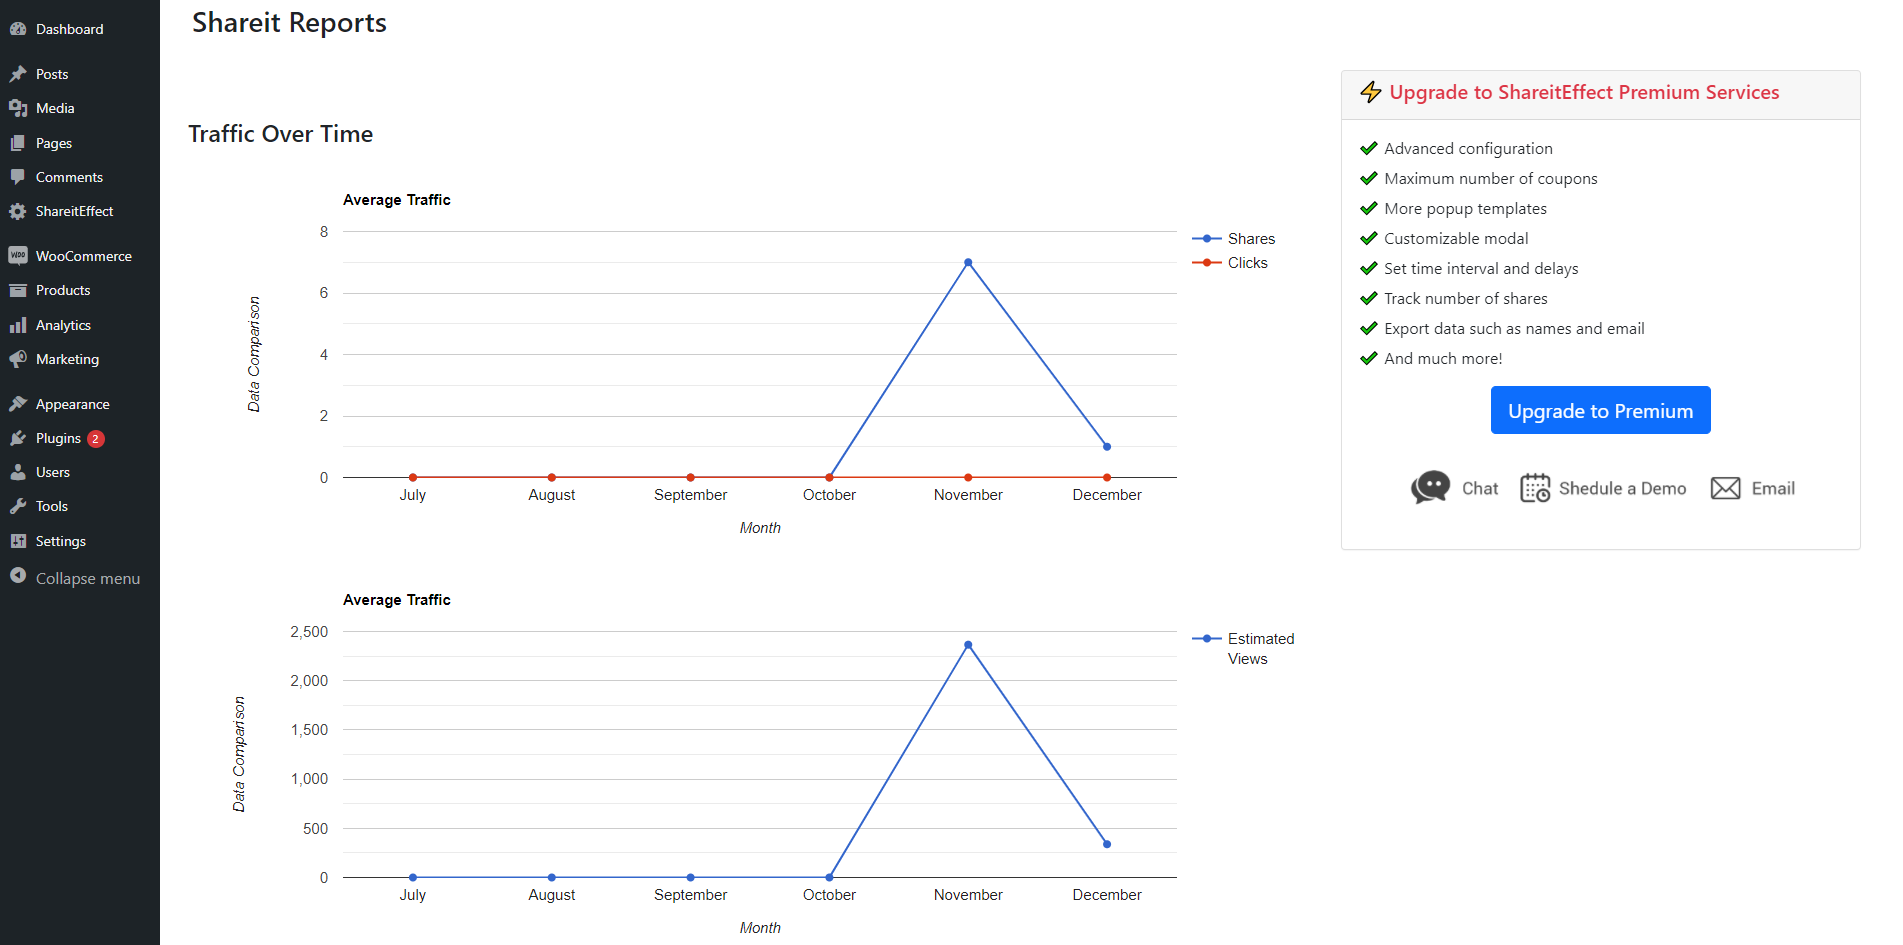Click the Products menu label
The image size is (1903, 945).
click(x=63, y=290)
